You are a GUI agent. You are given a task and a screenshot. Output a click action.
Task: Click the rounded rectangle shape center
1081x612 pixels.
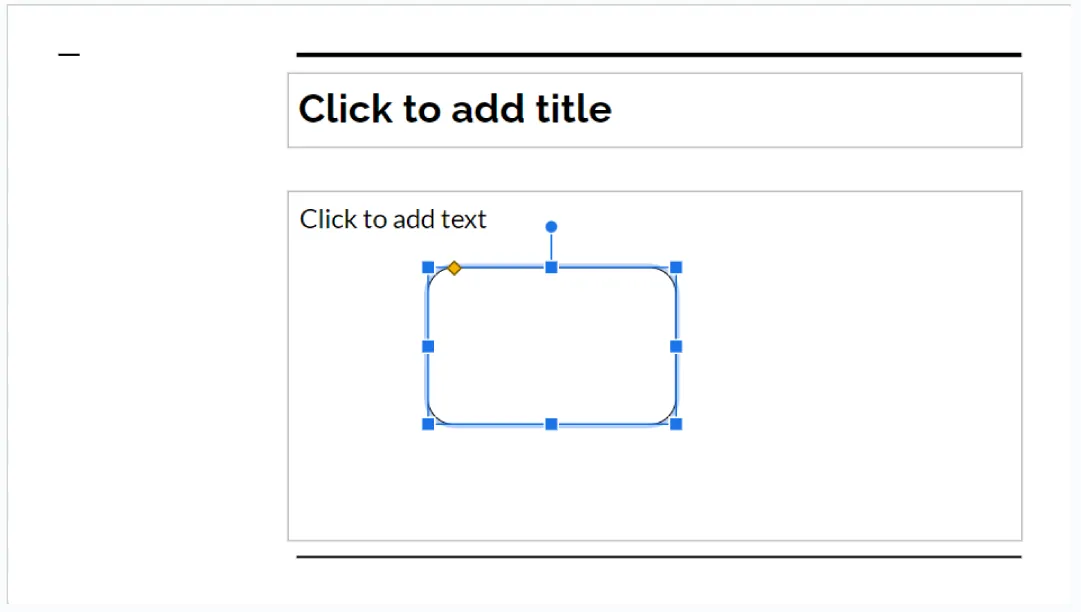point(552,345)
